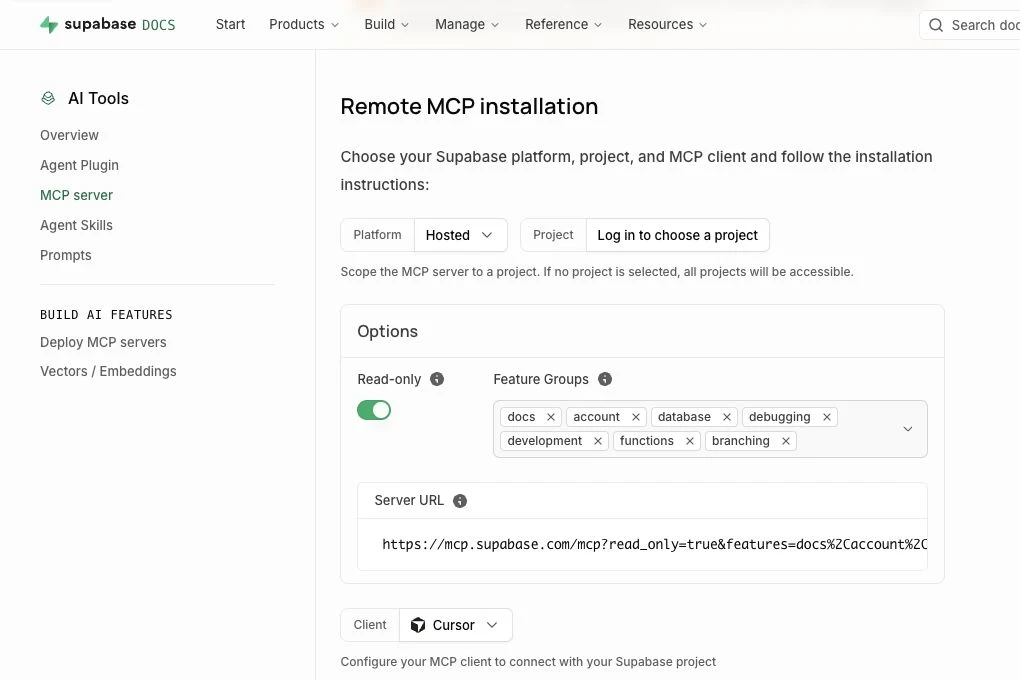Click the Server URL text
The height and width of the screenshot is (680, 1020).
[x=654, y=545]
